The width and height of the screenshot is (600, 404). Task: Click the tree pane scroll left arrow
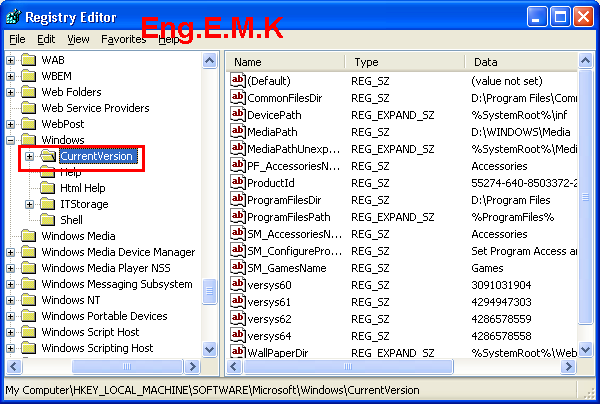(x=14, y=367)
